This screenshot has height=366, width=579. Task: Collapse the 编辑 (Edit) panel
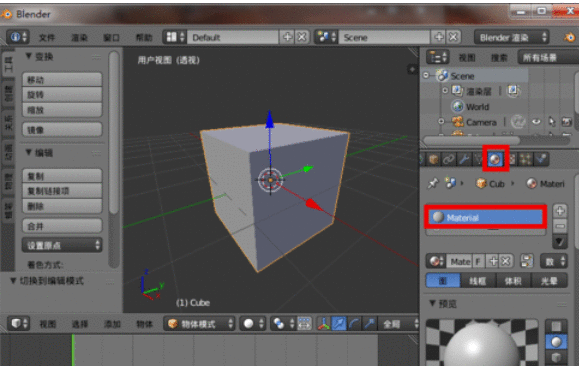coord(28,153)
